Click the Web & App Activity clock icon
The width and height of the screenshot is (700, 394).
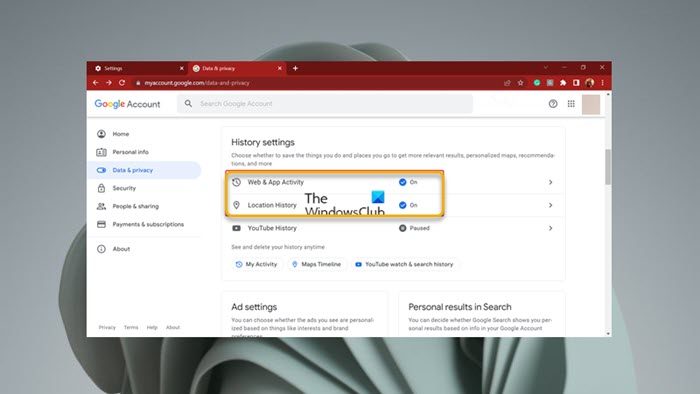[x=237, y=182]
